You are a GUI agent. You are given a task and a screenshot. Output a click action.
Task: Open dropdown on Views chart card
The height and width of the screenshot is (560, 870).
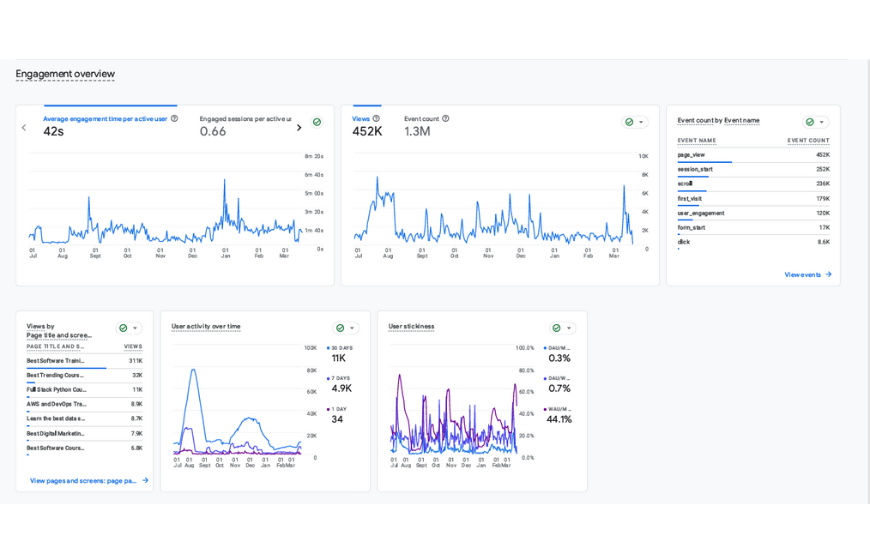[x=641, y=122]
